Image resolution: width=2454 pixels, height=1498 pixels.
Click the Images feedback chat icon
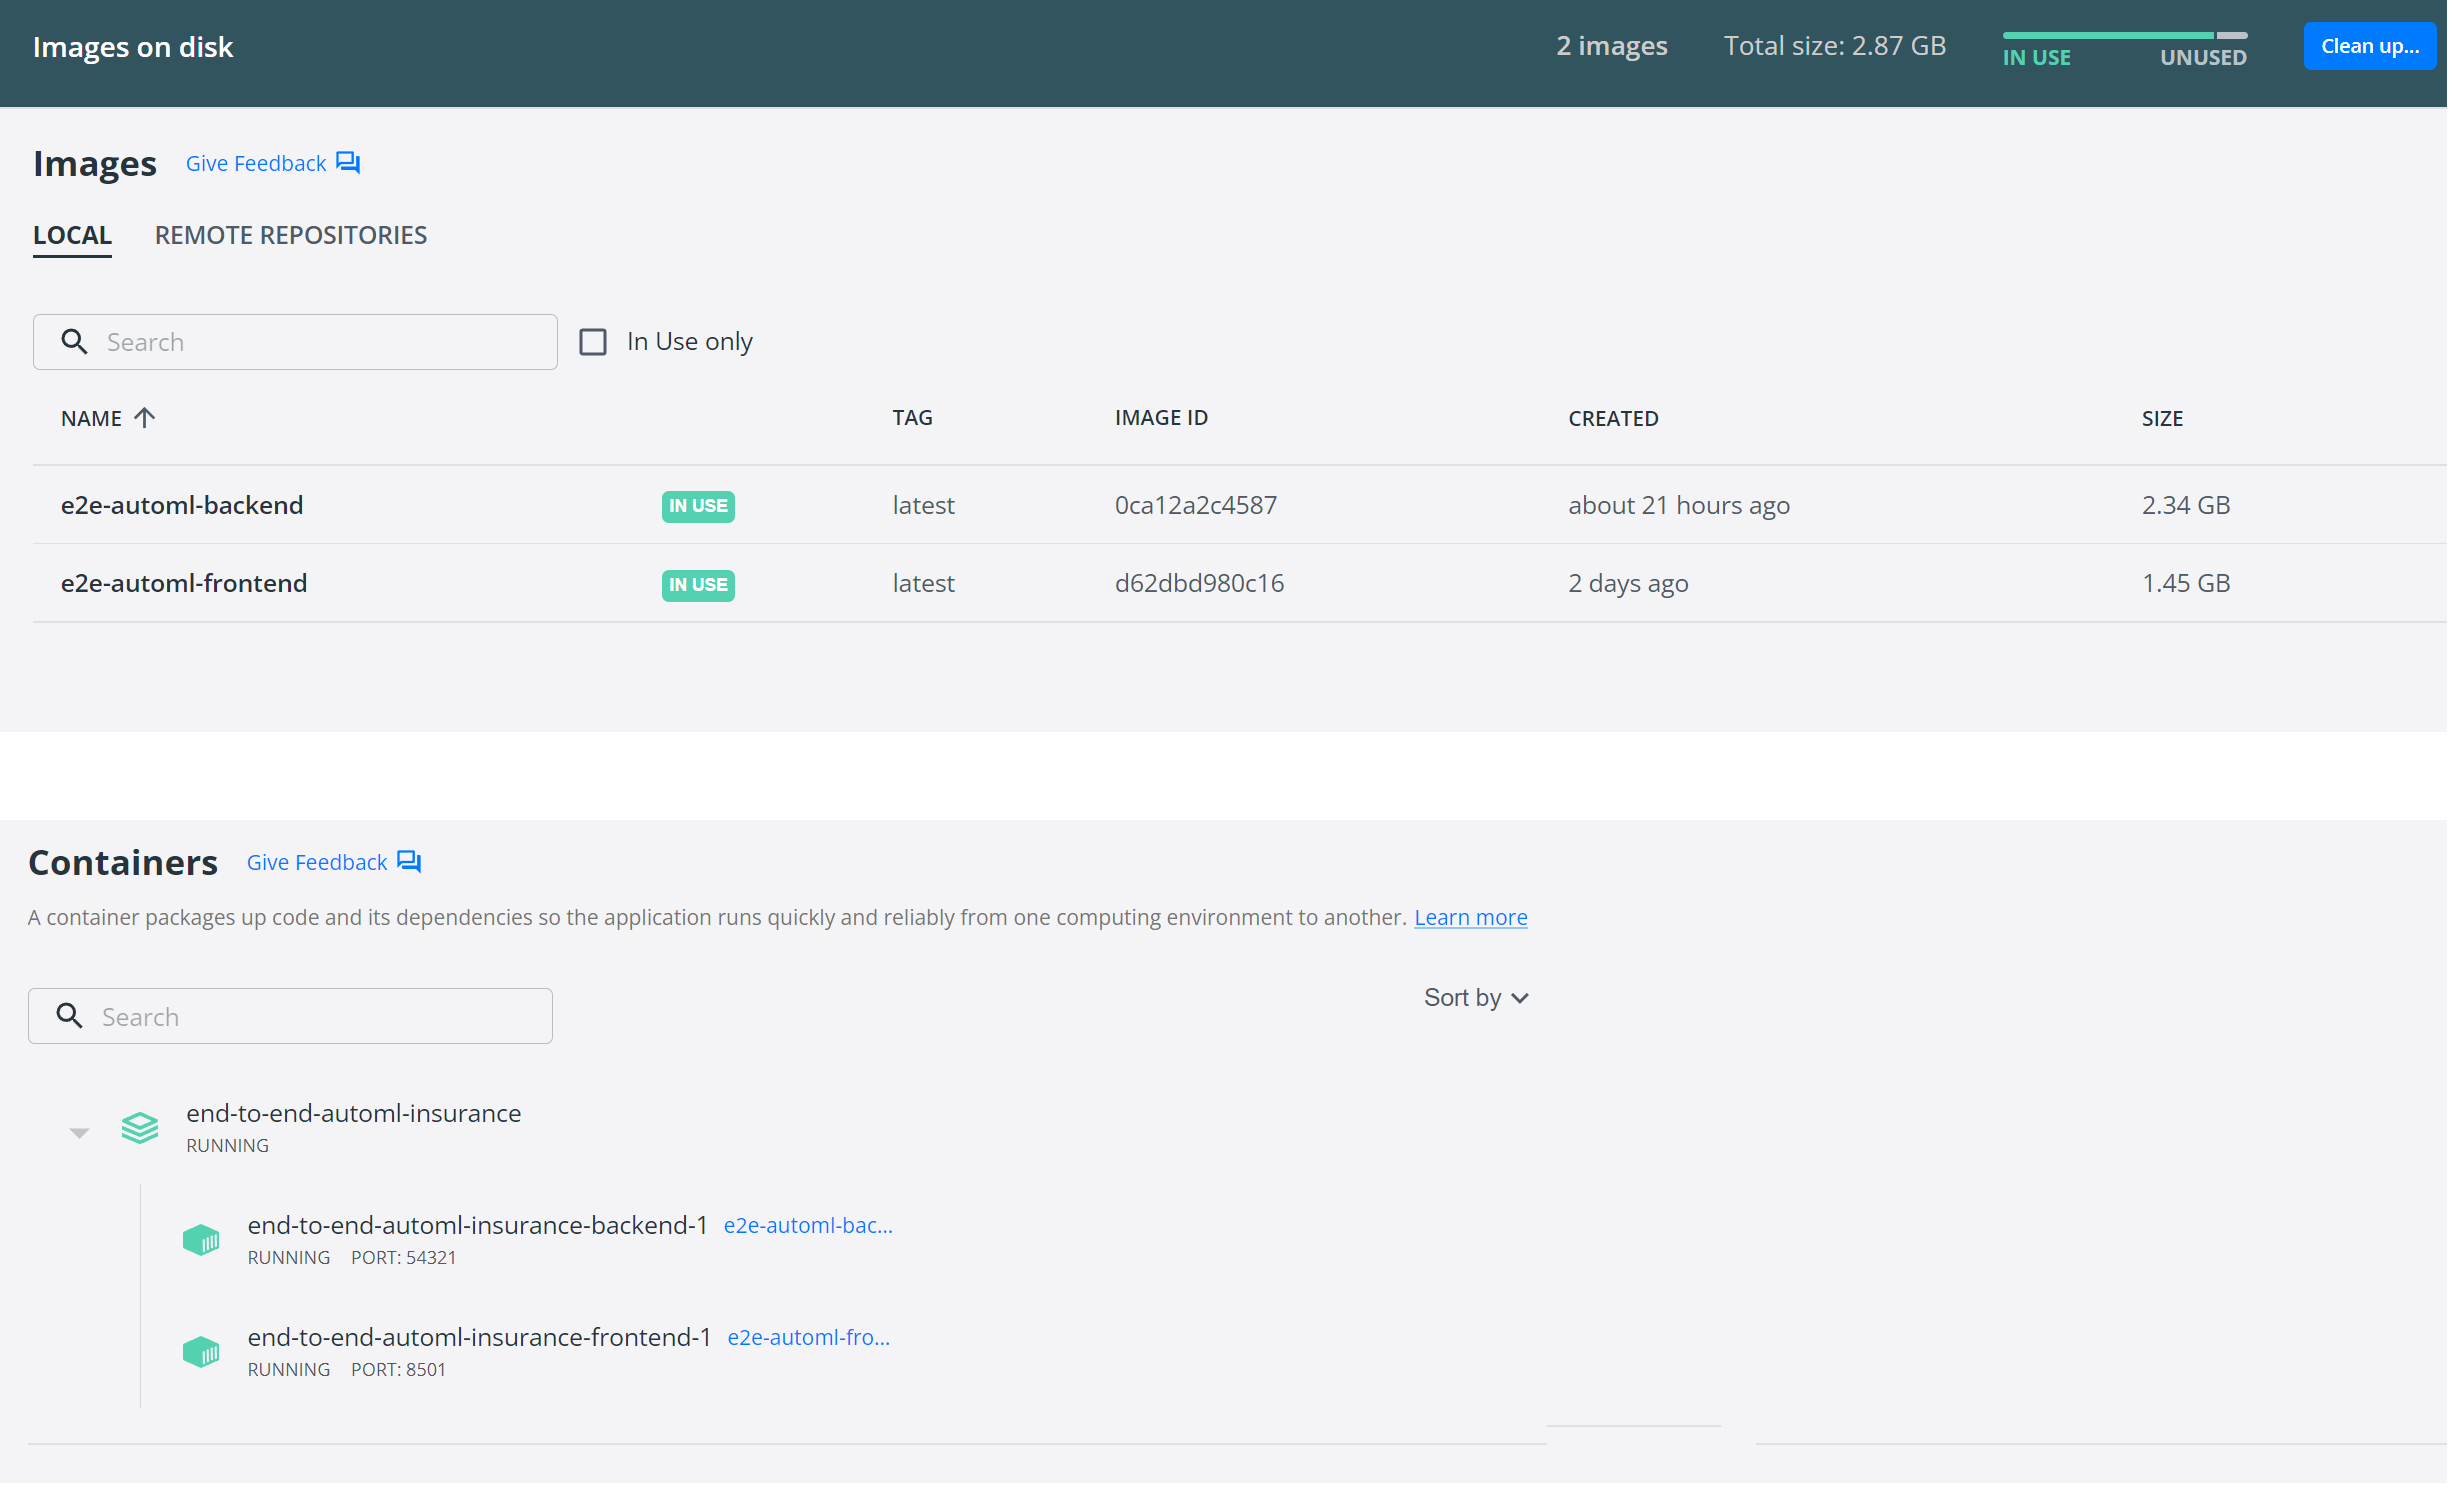tap(348, 163)
